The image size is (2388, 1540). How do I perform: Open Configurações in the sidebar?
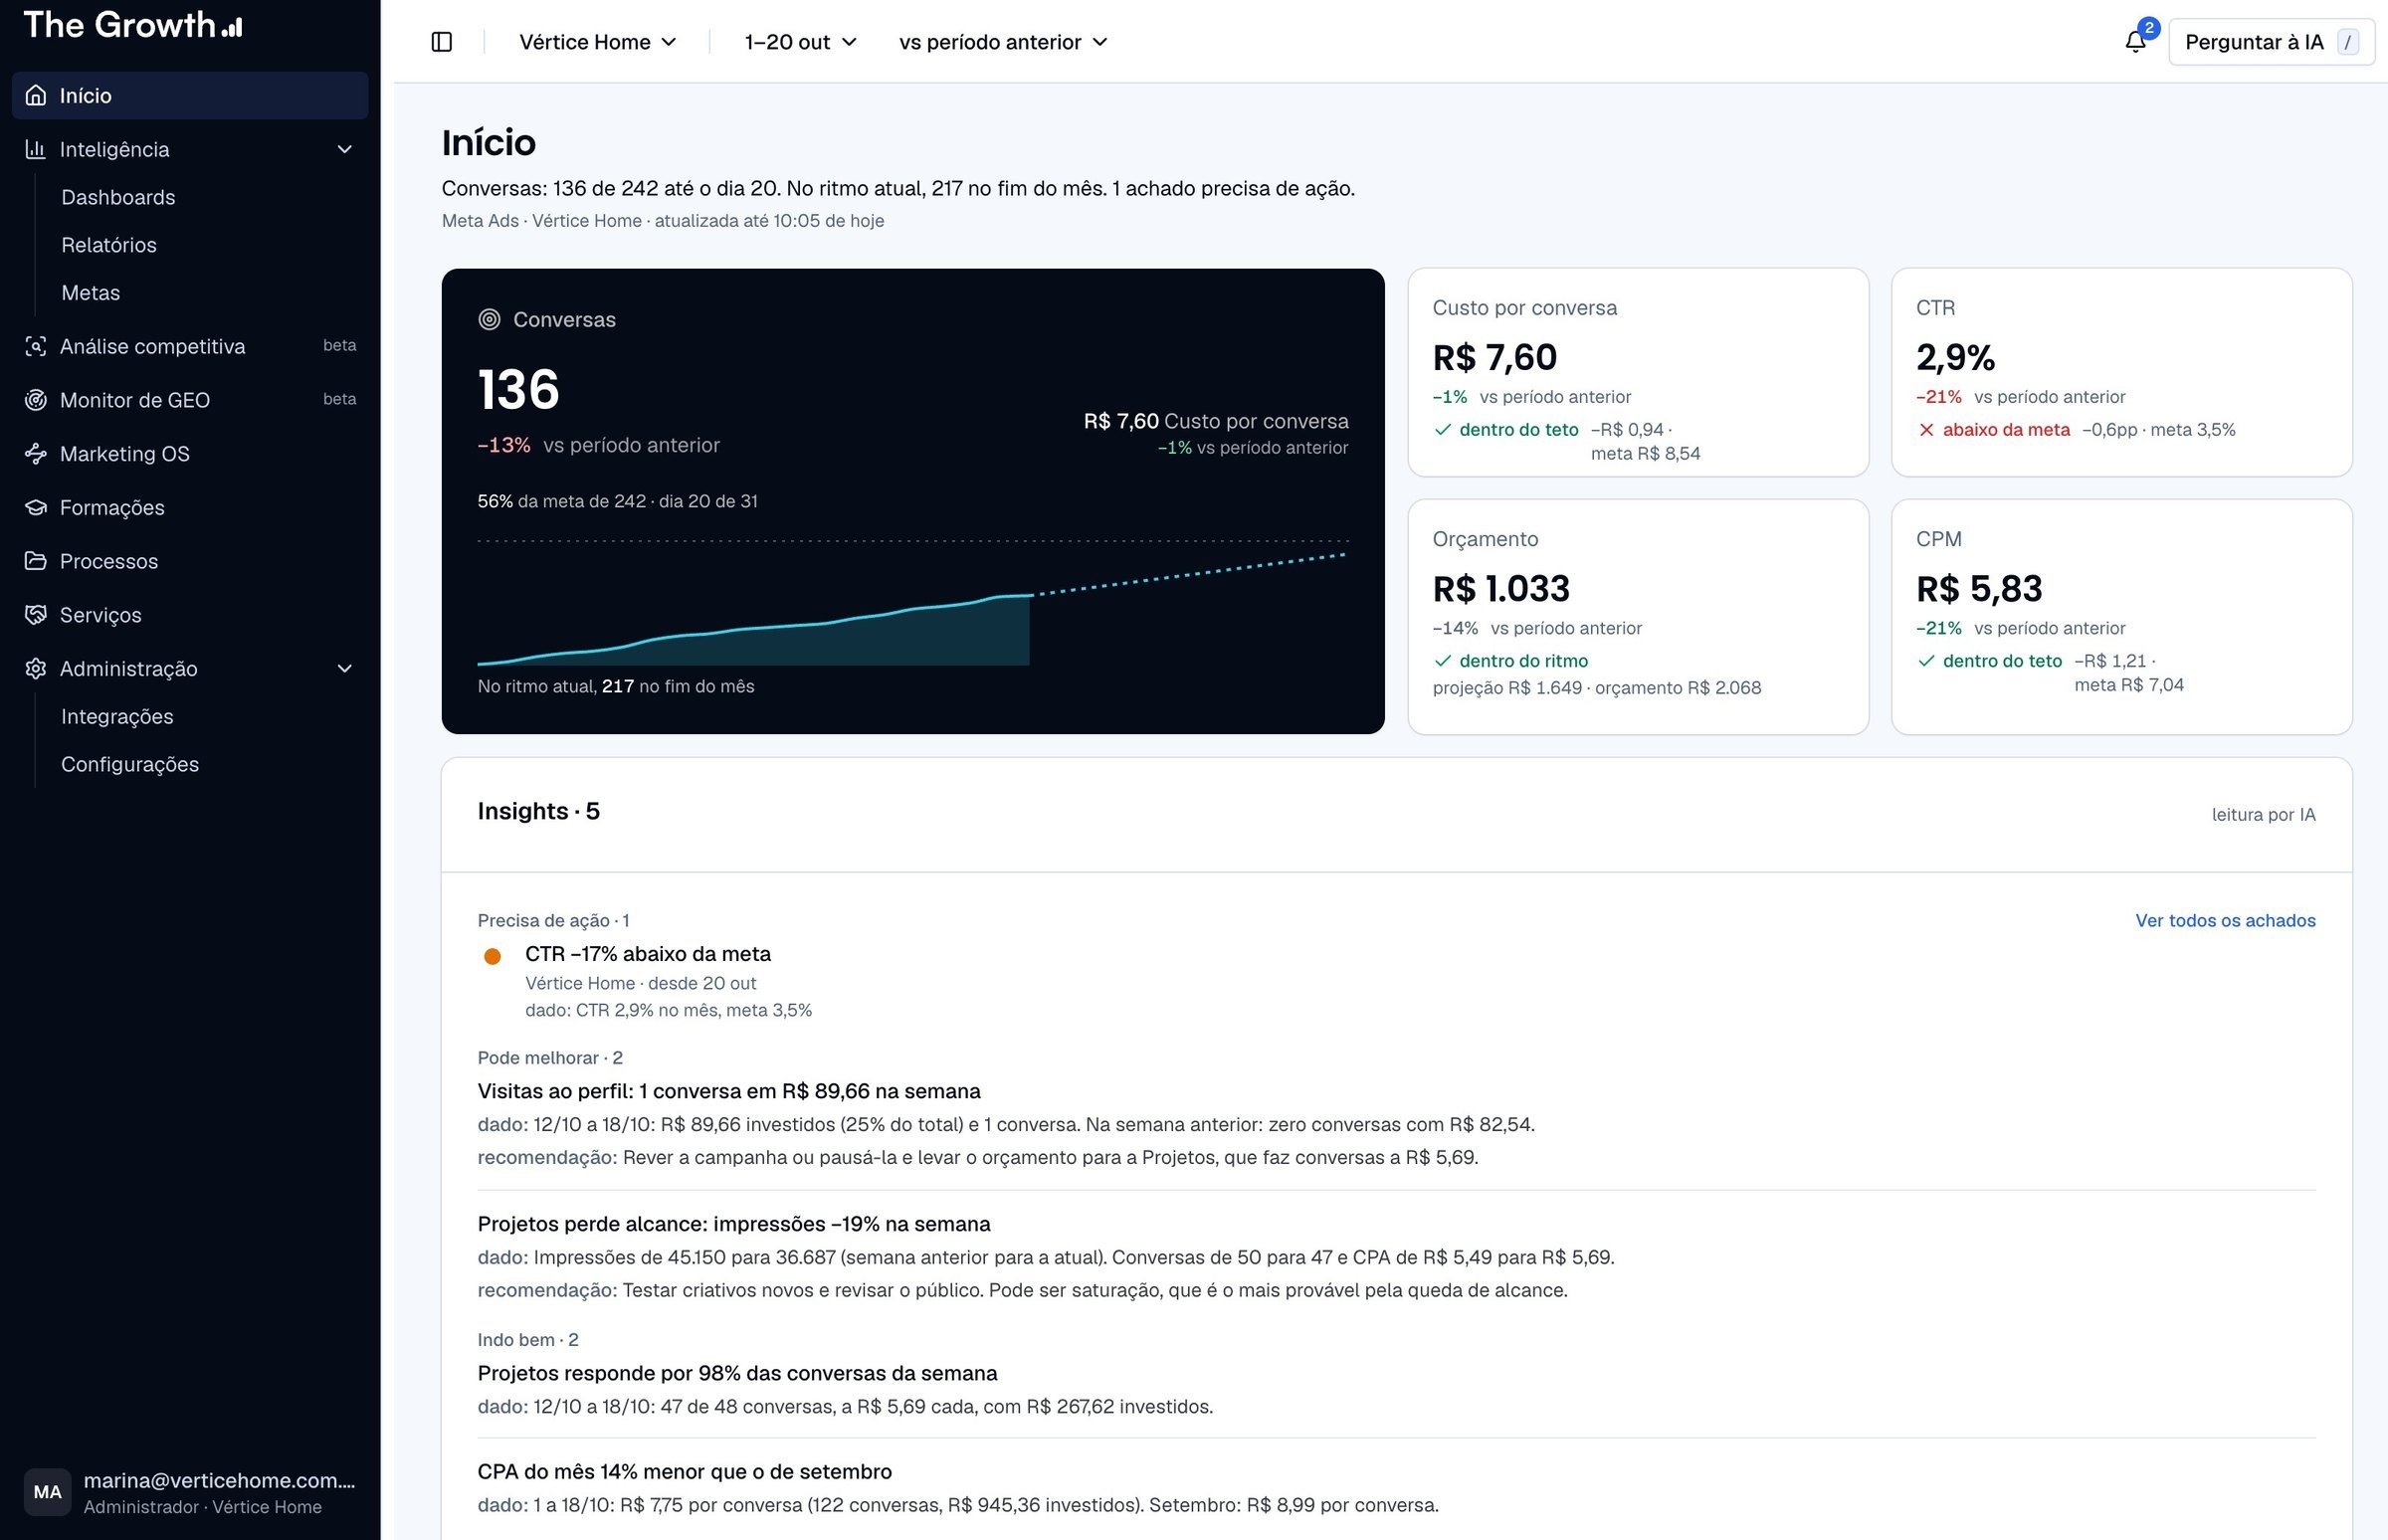click(x=130, y=765)
